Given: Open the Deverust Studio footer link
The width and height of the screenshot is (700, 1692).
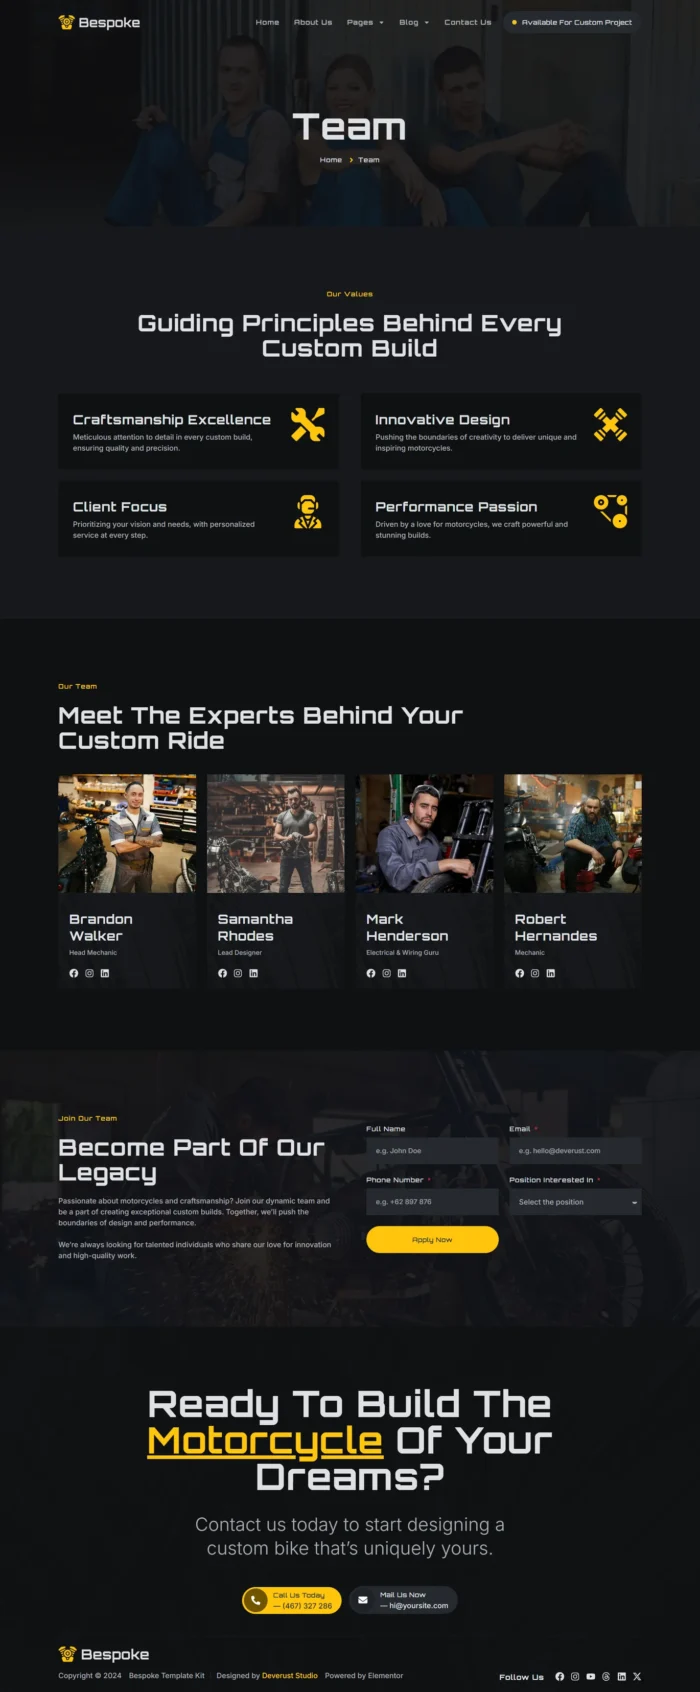Looking at the screenshot, I should coord(290,1675).
